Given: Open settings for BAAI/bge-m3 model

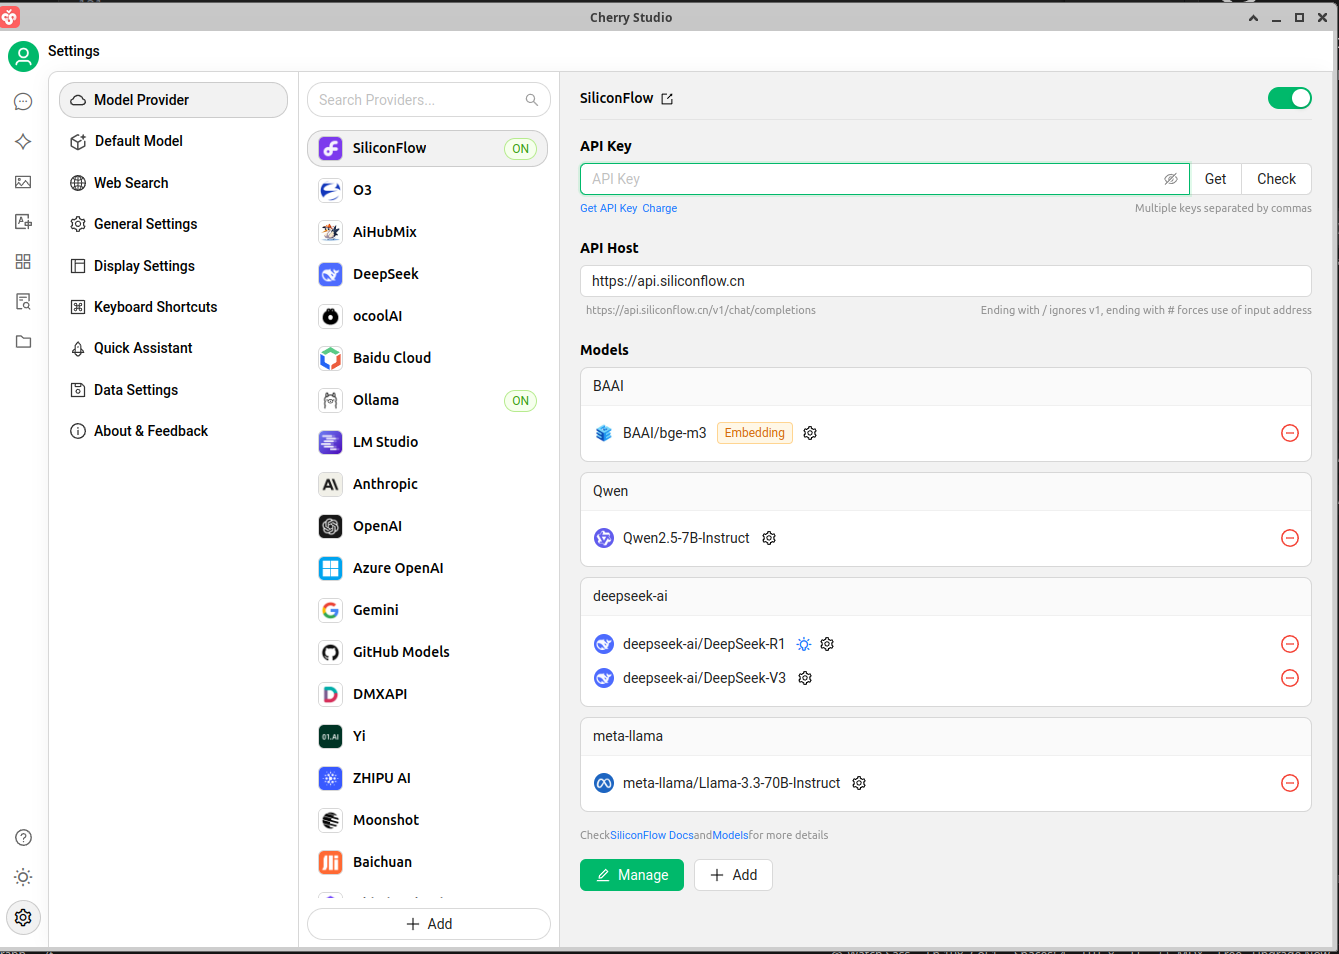Looking at the screenshot, I should coord(810,433).
